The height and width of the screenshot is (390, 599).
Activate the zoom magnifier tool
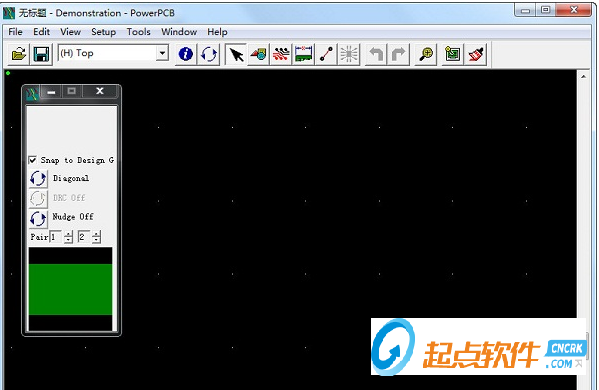click(x=426, y=54)
